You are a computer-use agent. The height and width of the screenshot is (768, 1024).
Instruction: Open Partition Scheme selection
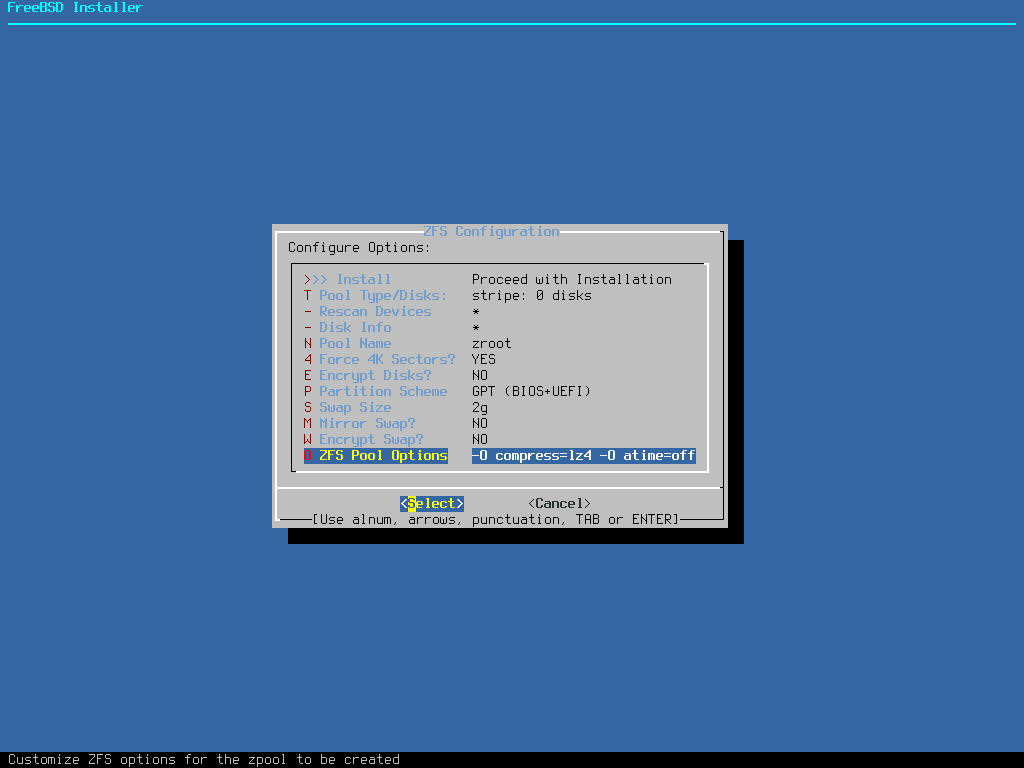tap(383, 391)
